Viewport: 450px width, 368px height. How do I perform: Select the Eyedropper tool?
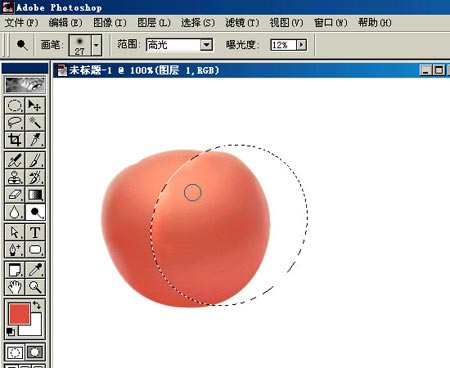click(35, 270)
